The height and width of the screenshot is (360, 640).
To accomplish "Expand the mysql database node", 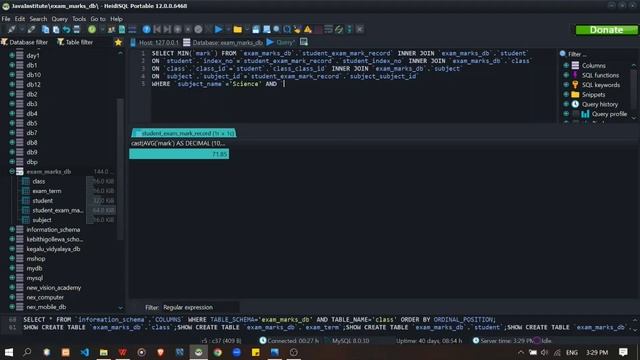I will (12, 278).
